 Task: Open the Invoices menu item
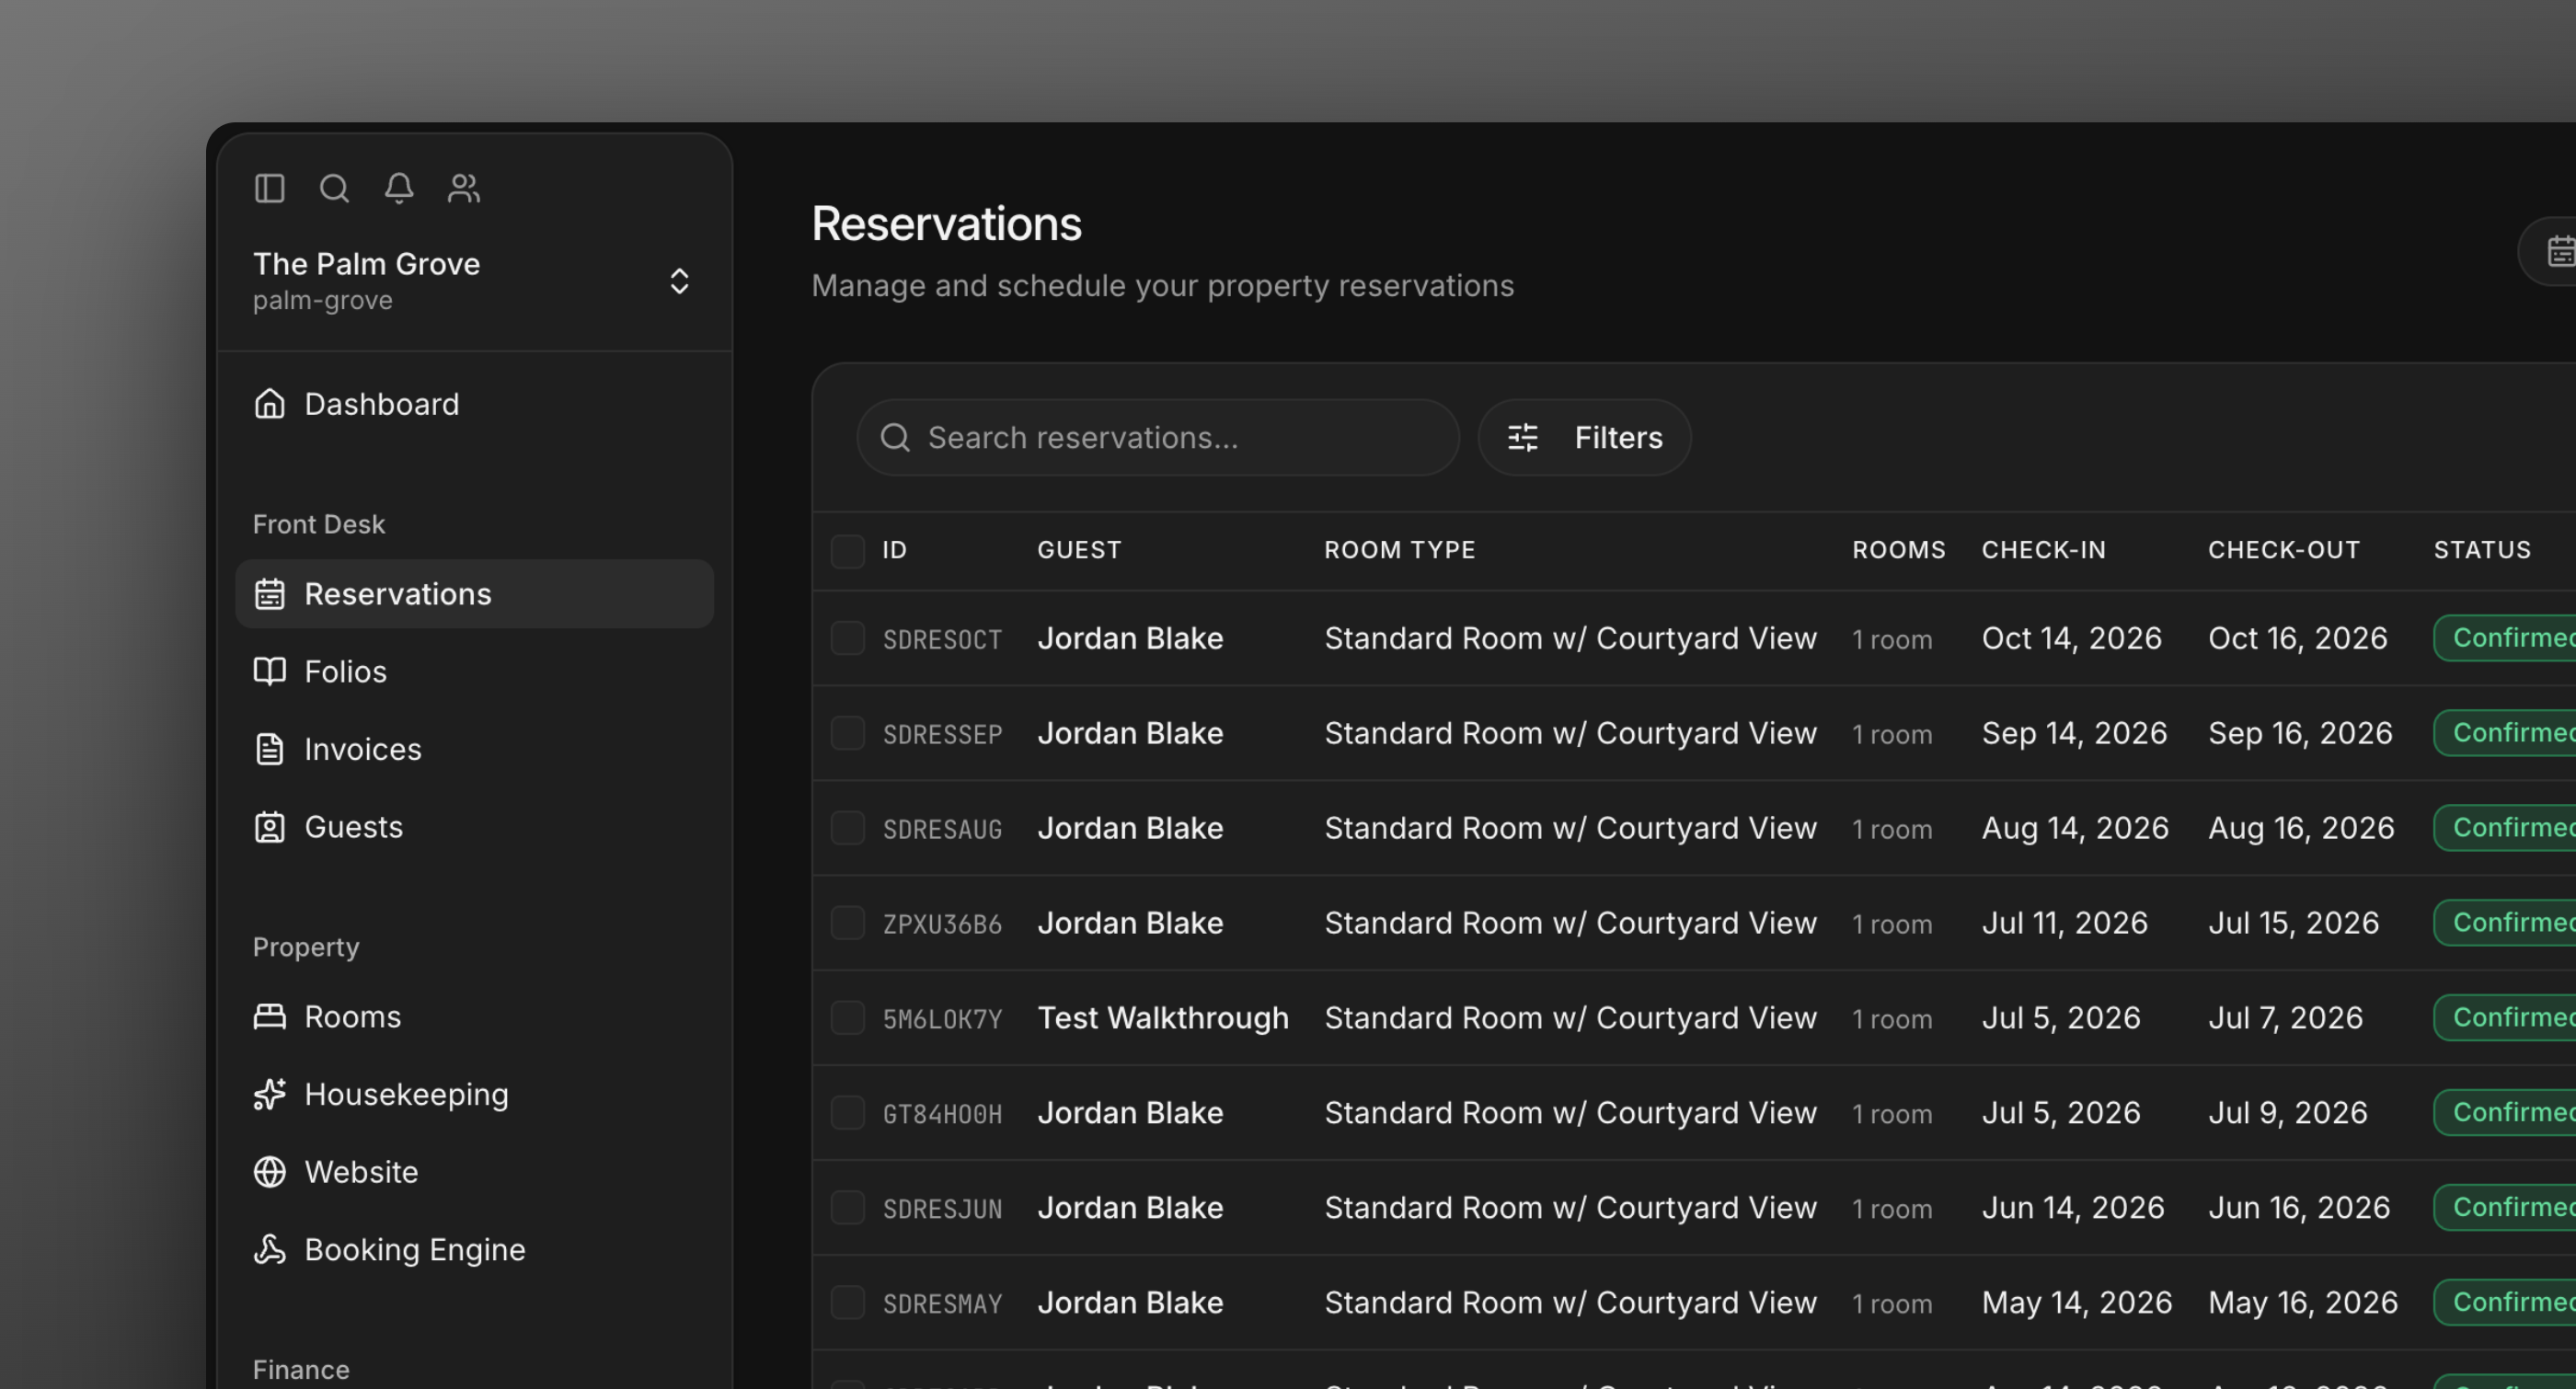tap(474, 749)
